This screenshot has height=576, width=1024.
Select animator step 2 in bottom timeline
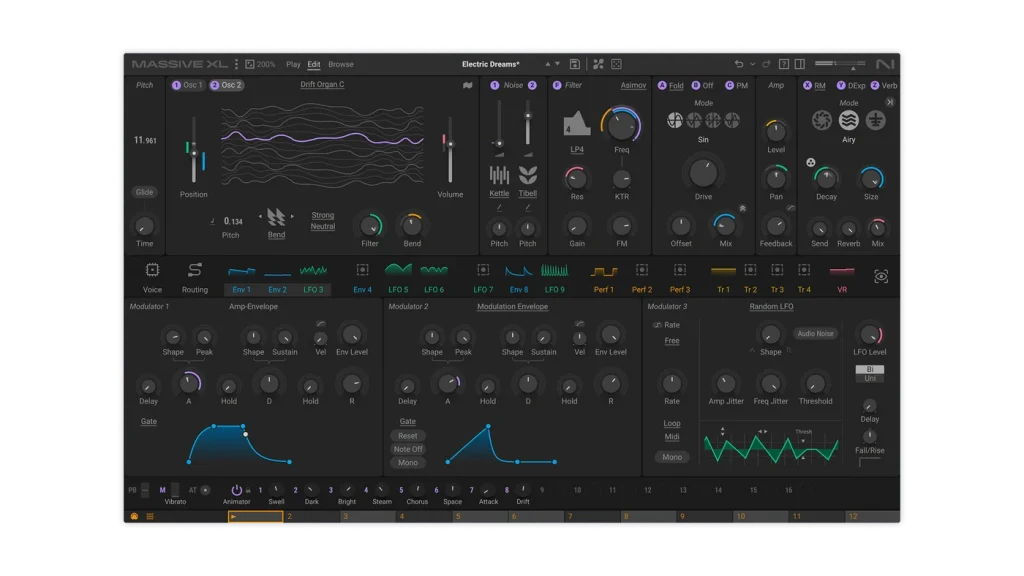(312, 517)
